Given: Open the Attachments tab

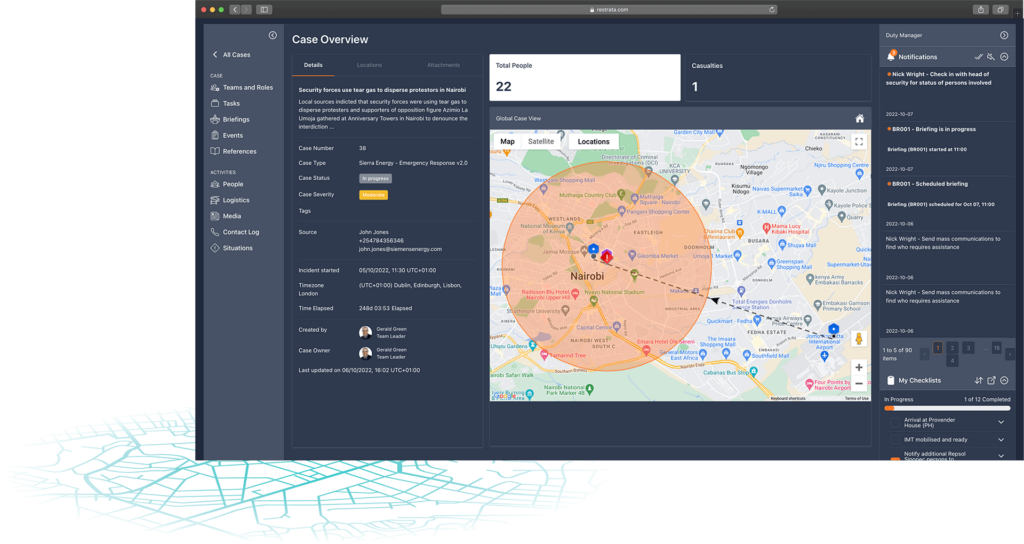Looking at the screenshot, I should (x=444, y=65).
